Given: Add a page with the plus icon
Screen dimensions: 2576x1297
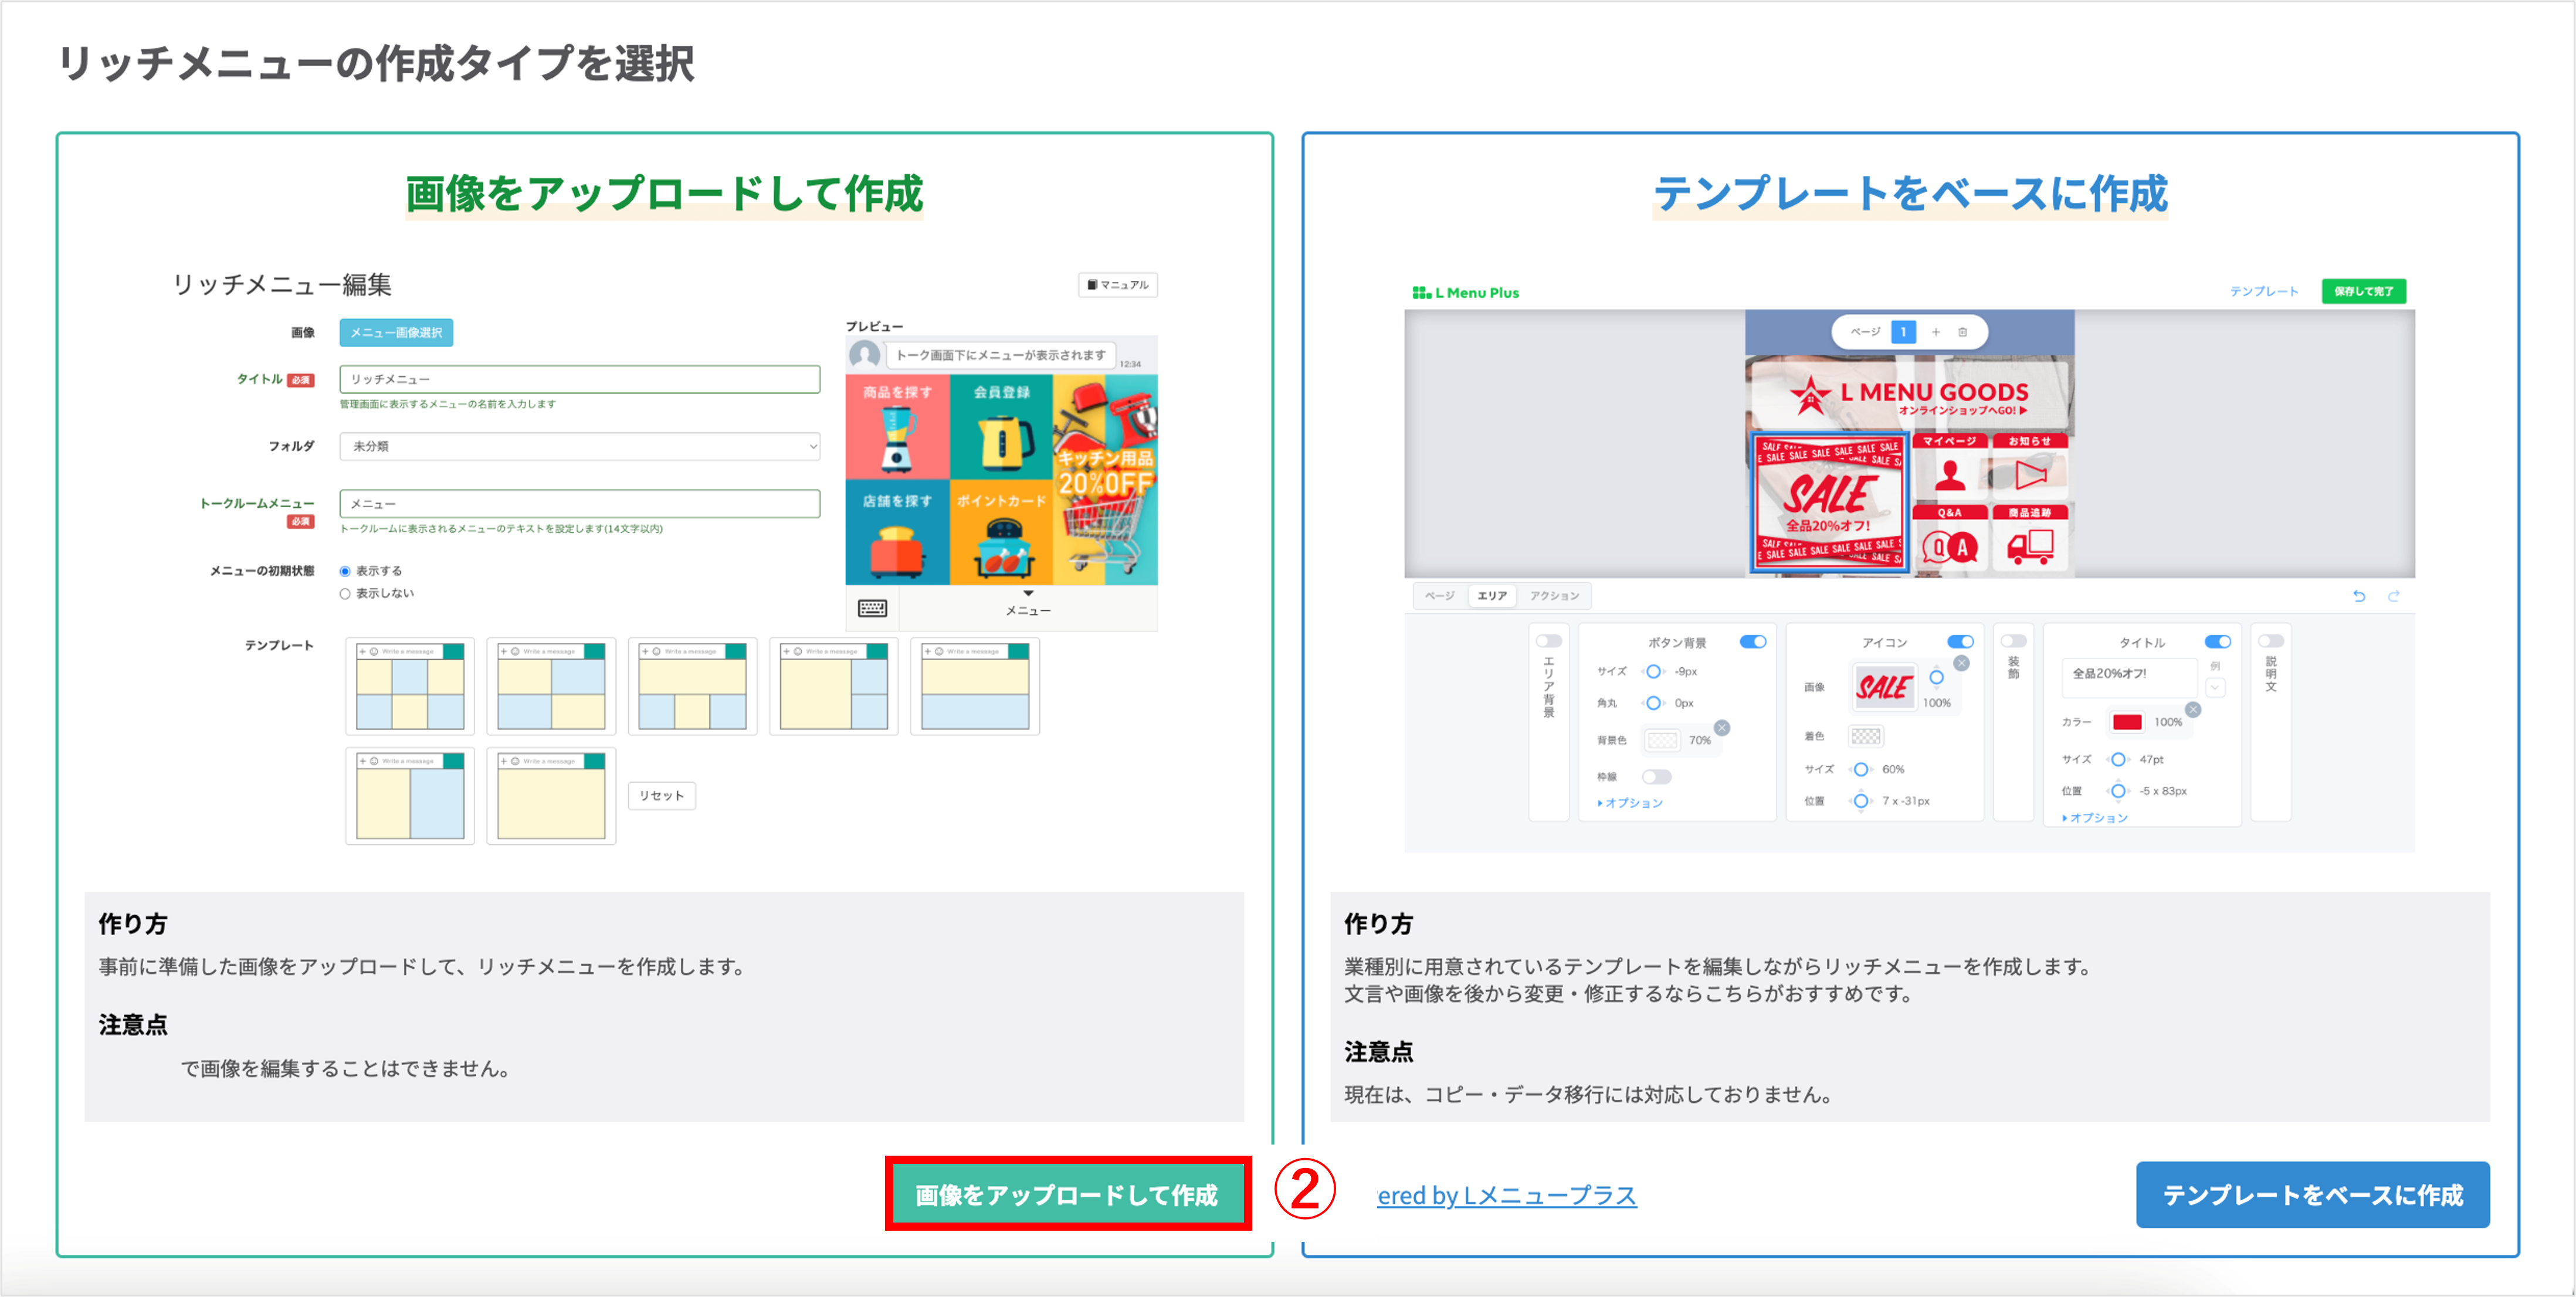Looking at the screenshot, I should point(1935,332).
